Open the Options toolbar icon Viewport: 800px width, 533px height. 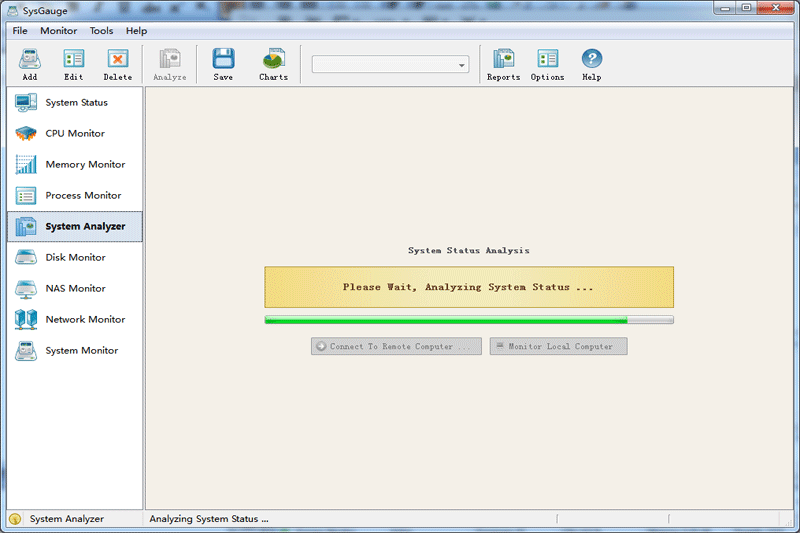click(x=547, y=64)
